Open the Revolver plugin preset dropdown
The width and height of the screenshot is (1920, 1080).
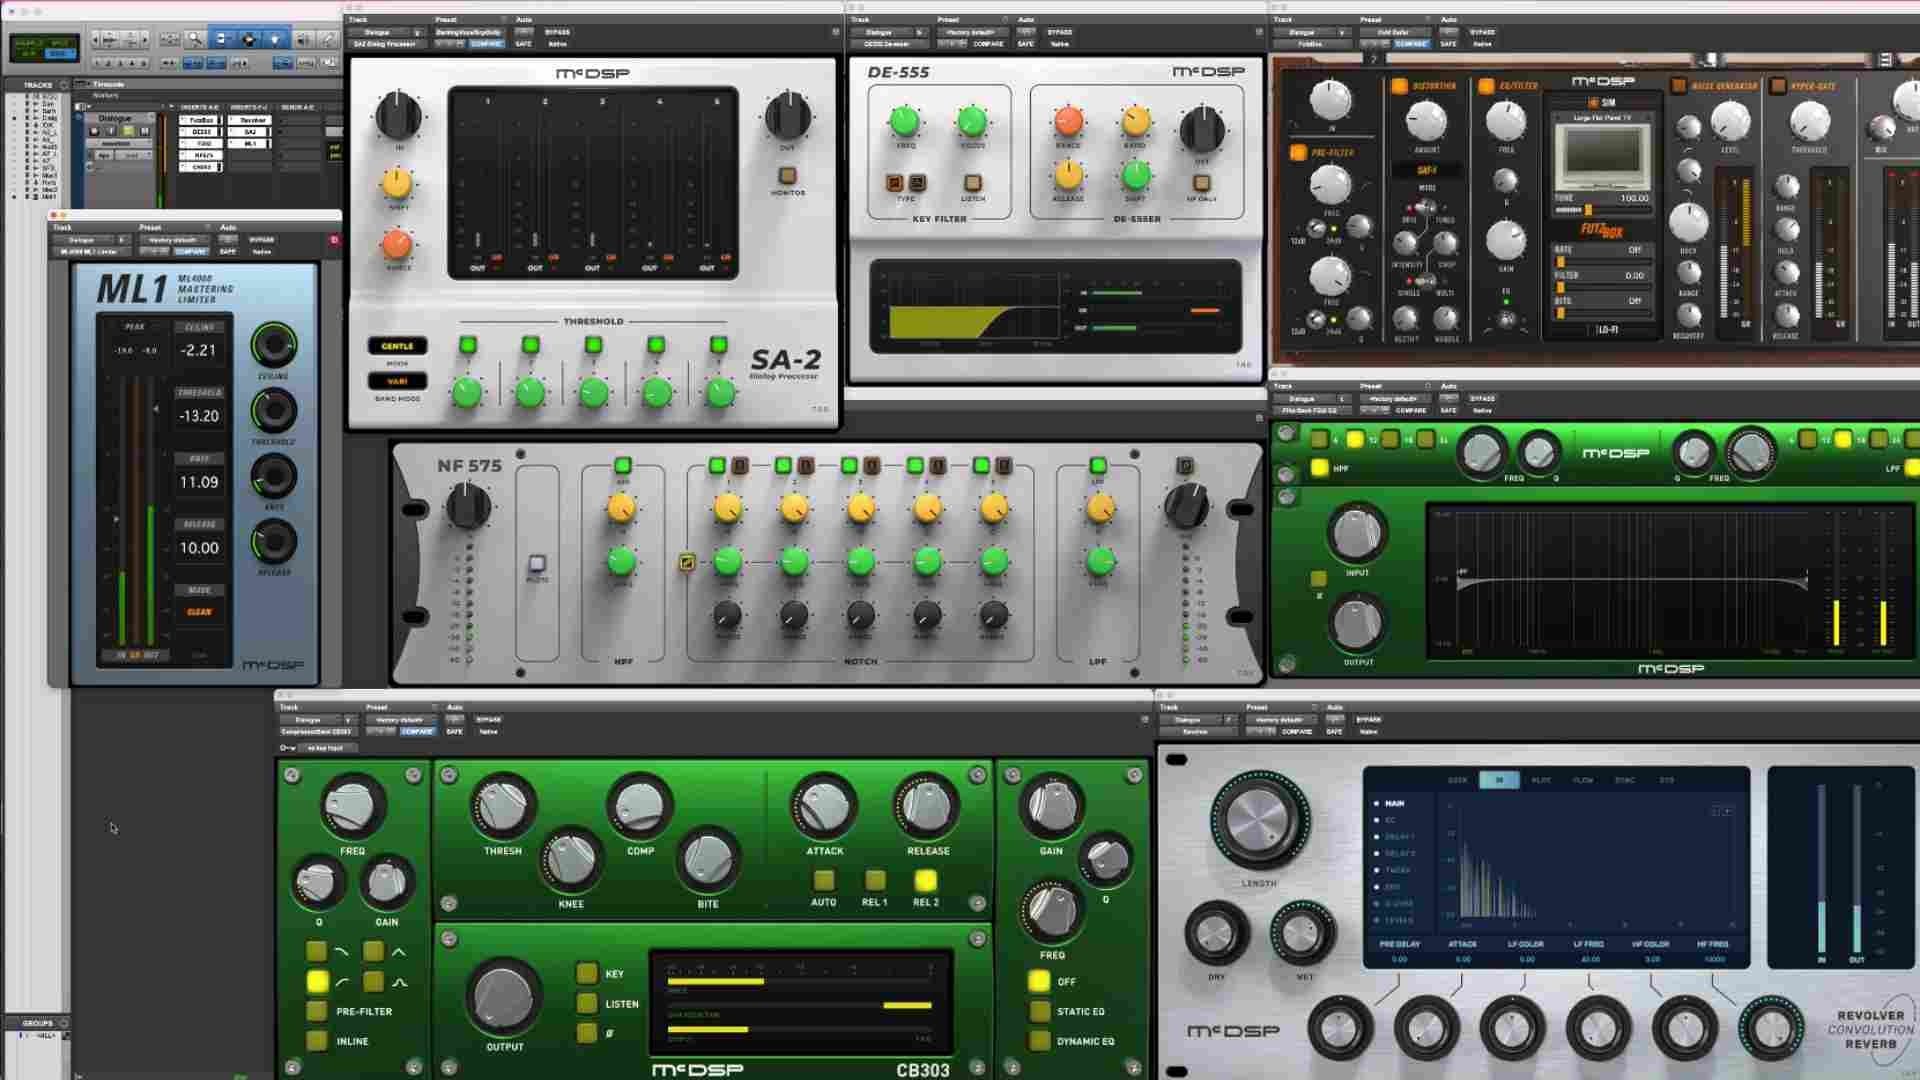(1279, 720)
